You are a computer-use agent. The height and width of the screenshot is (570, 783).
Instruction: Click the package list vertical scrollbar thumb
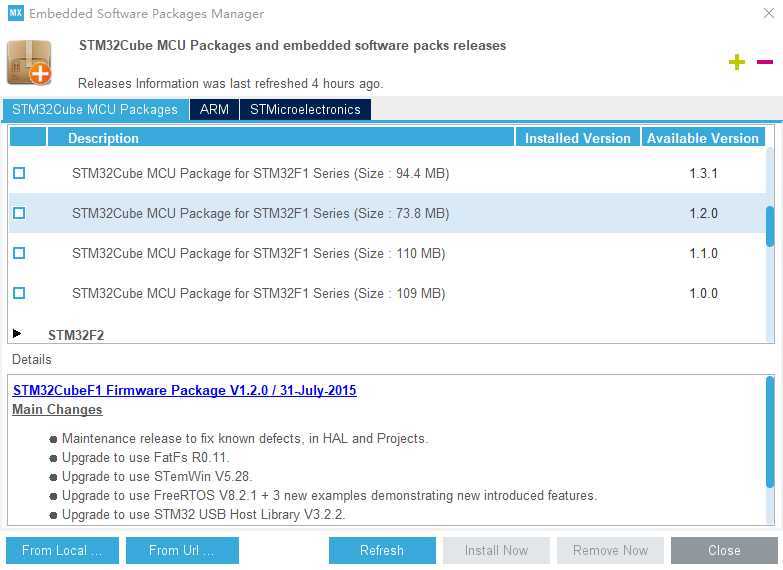pos(770,226)
